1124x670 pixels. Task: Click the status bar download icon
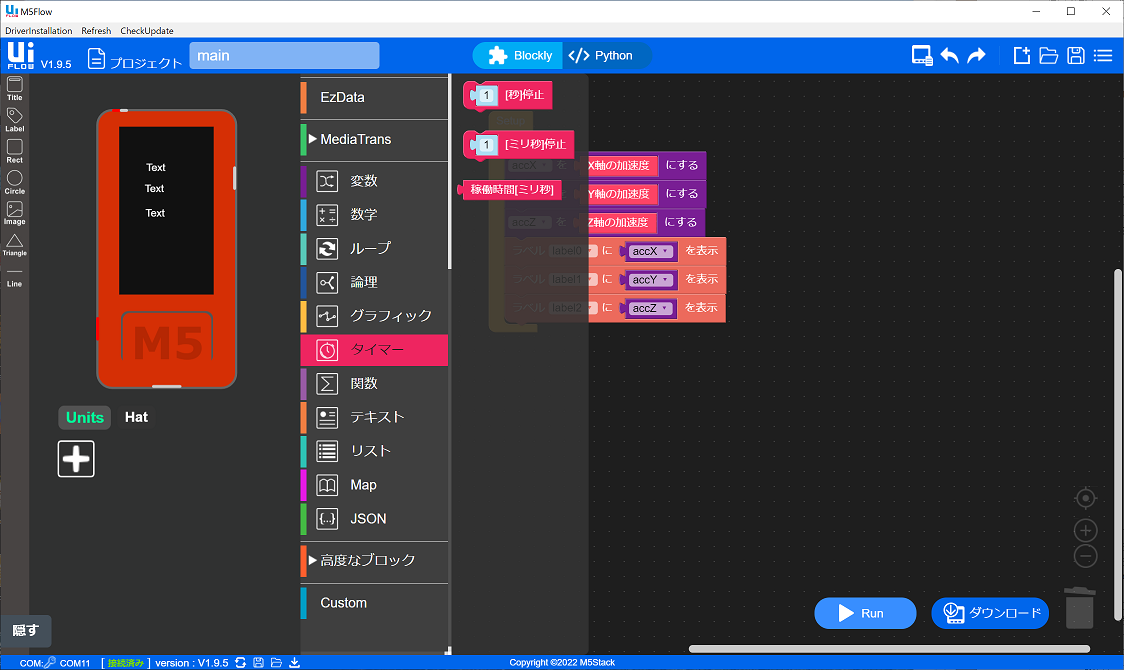295,663
